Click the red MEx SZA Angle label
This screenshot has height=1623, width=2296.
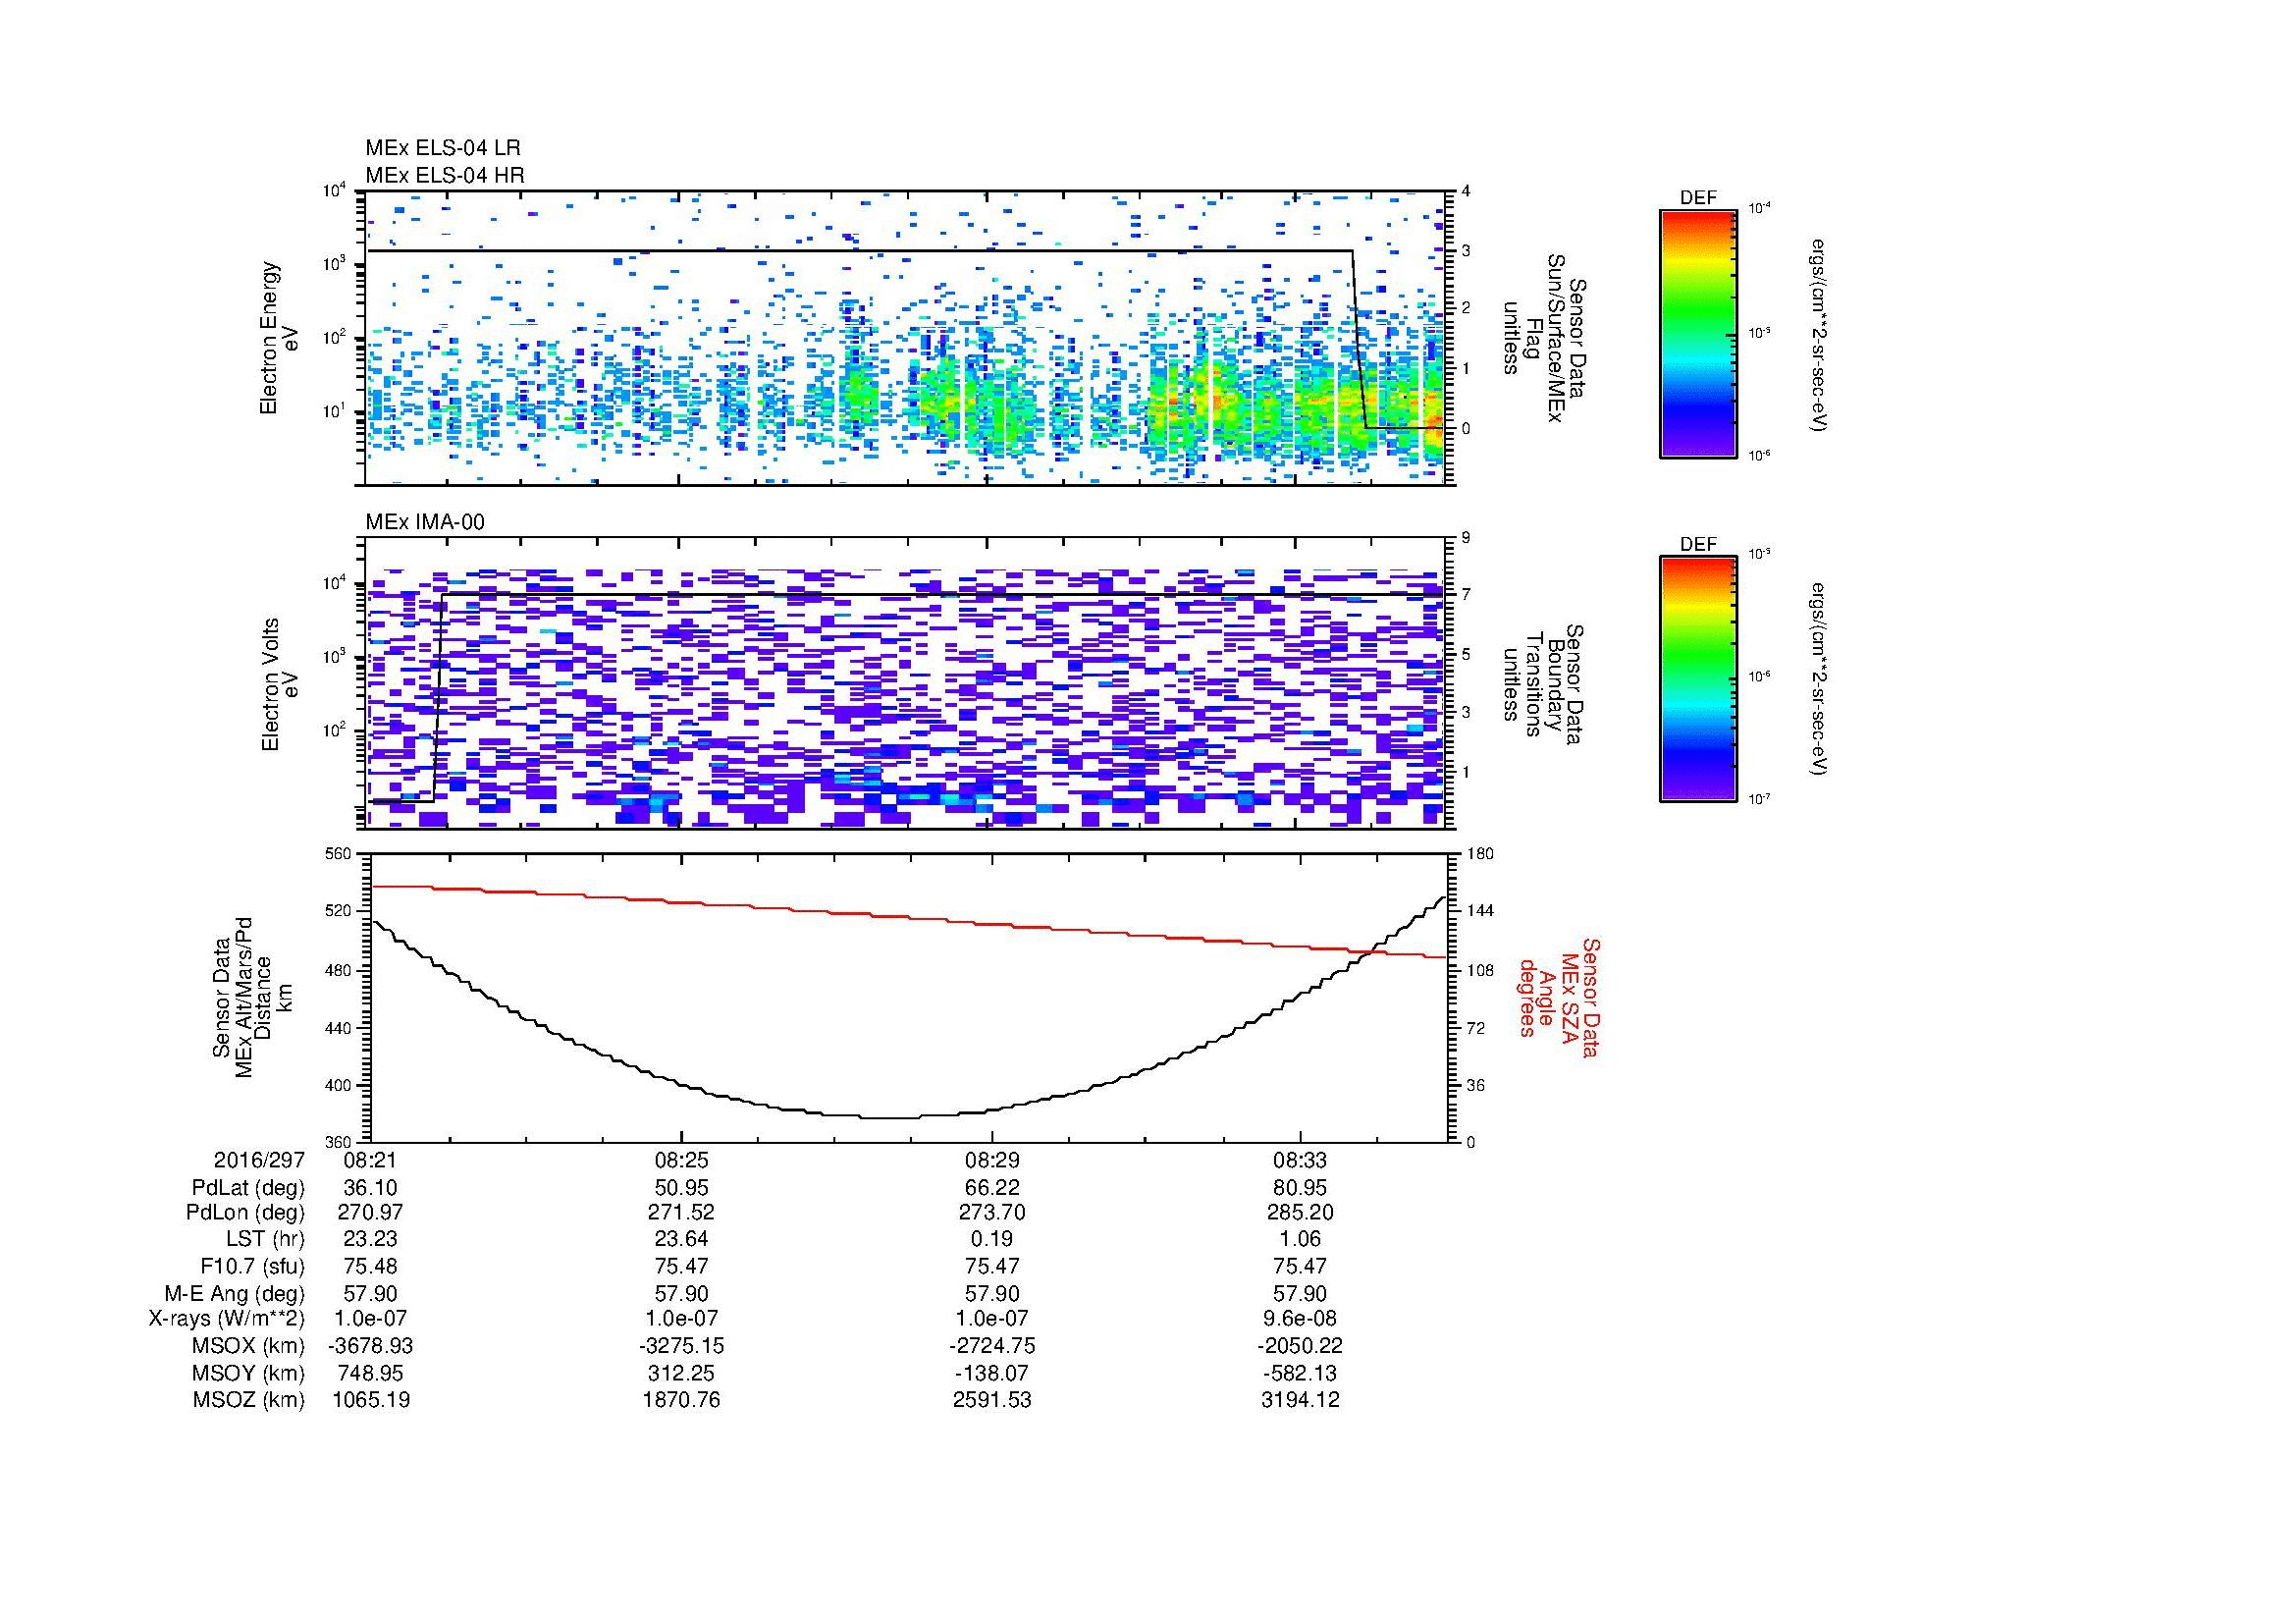(x=1558, y=997)
